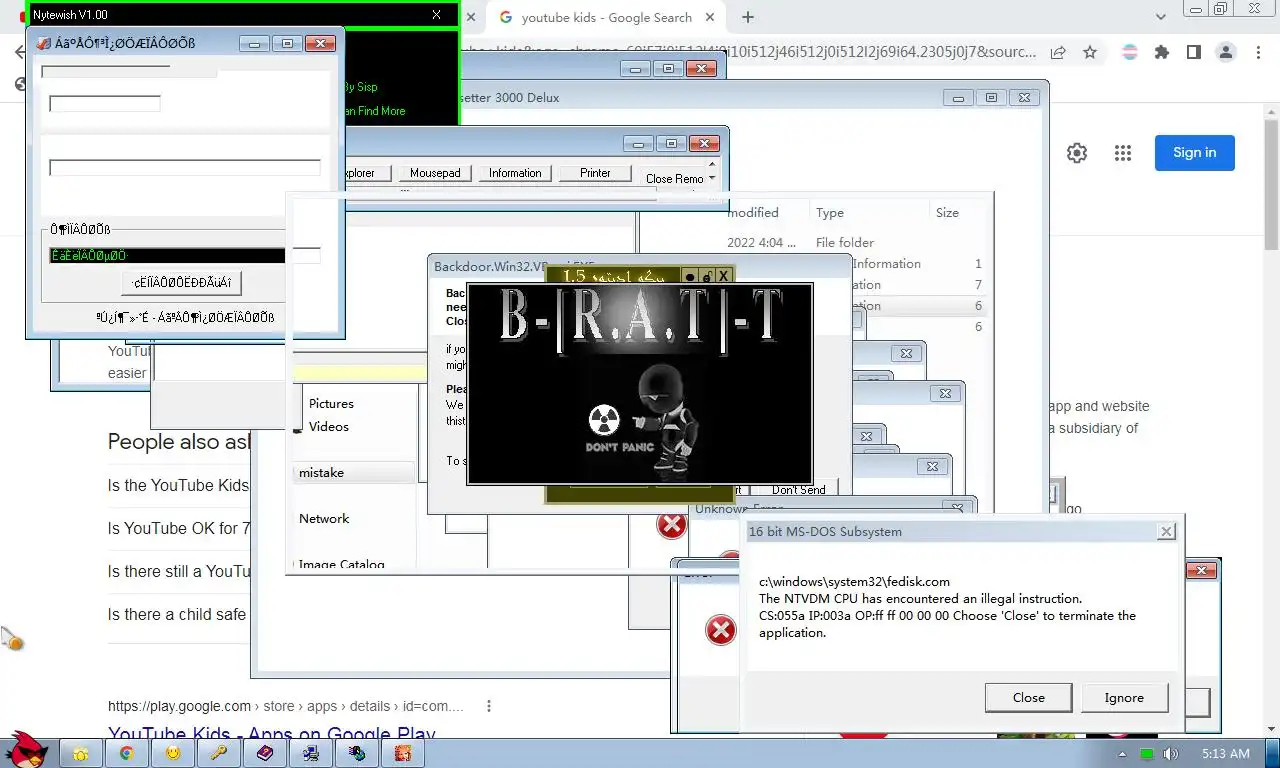Click the Angry Birds start button
The height and width of the screenshot is (768, 1280).
[26, 749]
